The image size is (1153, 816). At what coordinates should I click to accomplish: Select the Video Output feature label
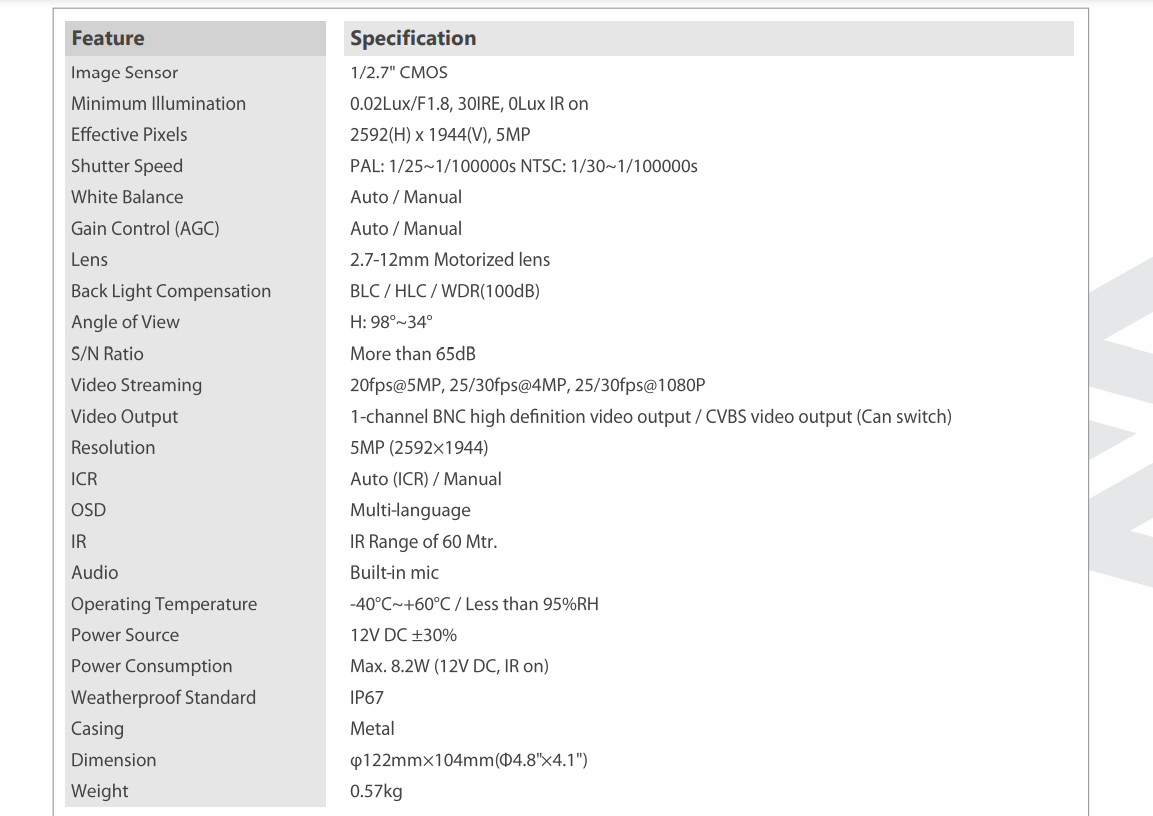[x=124, y=416]
